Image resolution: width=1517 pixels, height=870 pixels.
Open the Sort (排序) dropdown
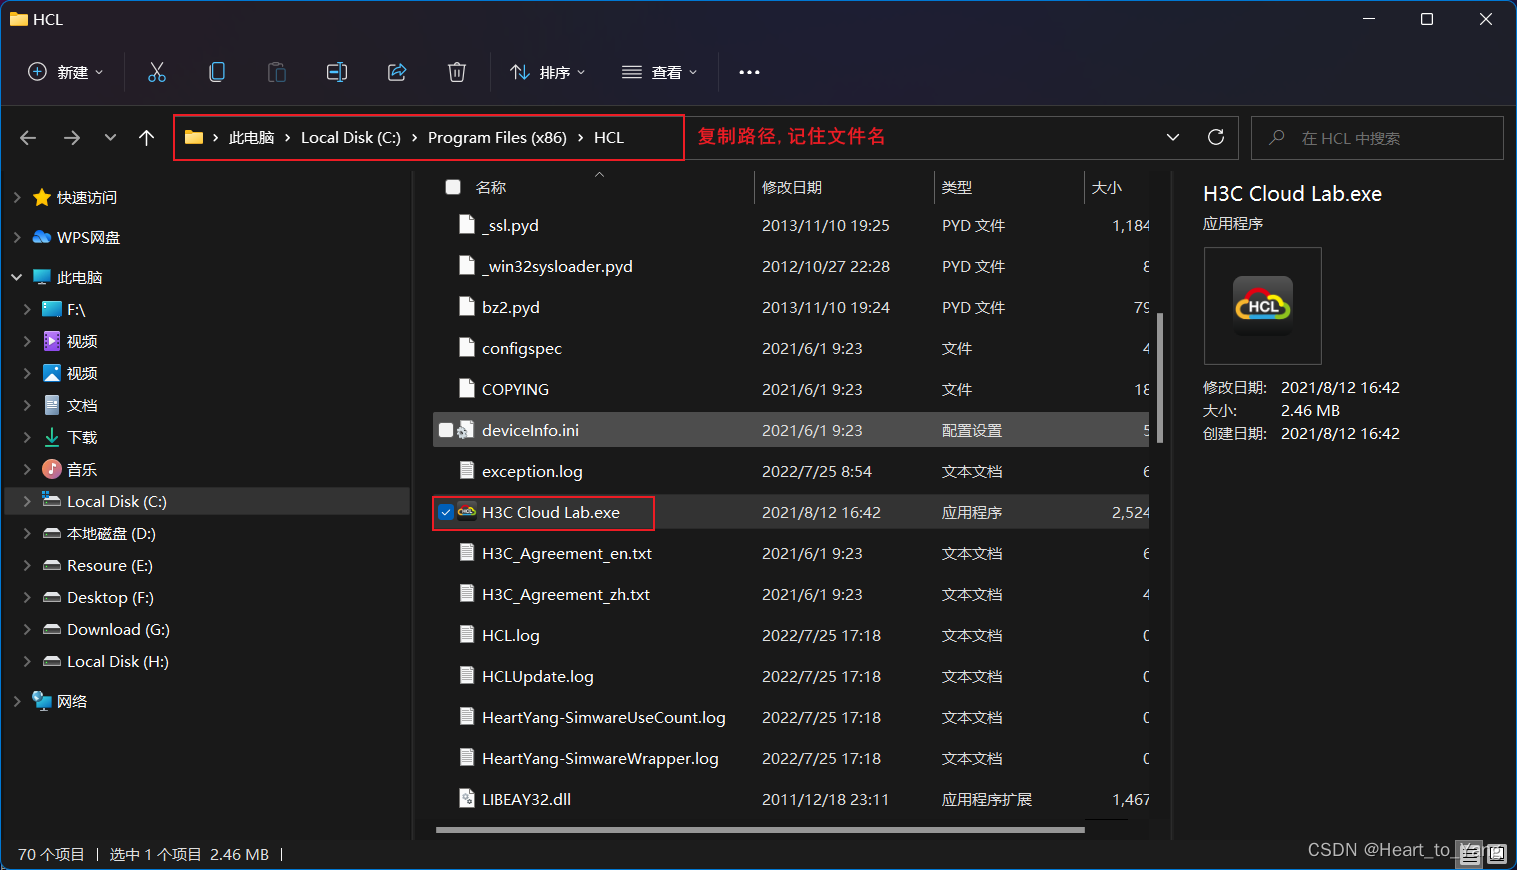(x=548, y=72)
